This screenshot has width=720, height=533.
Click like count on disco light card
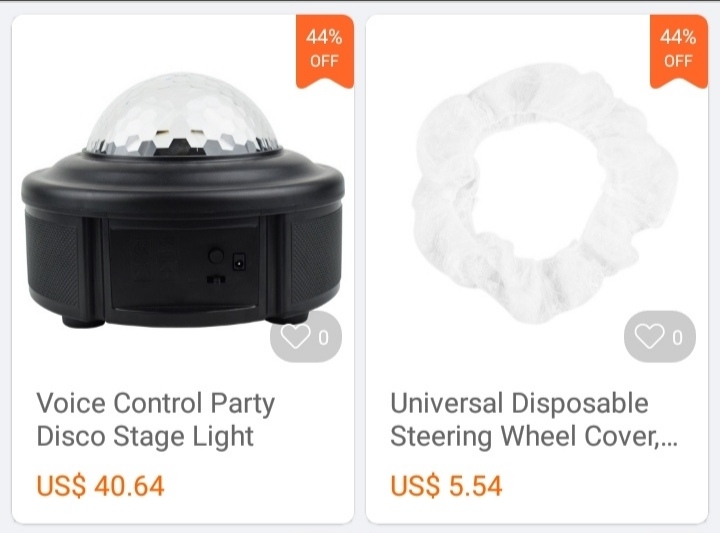(324, 338)
